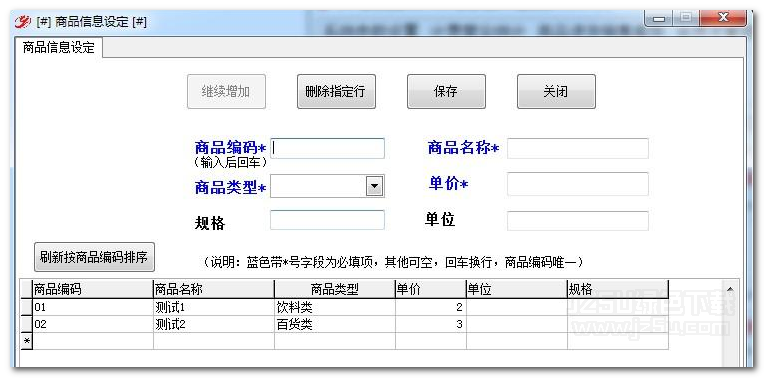Click the 单位 column header
Screen dimensions: 764x378
click(517, 289)
